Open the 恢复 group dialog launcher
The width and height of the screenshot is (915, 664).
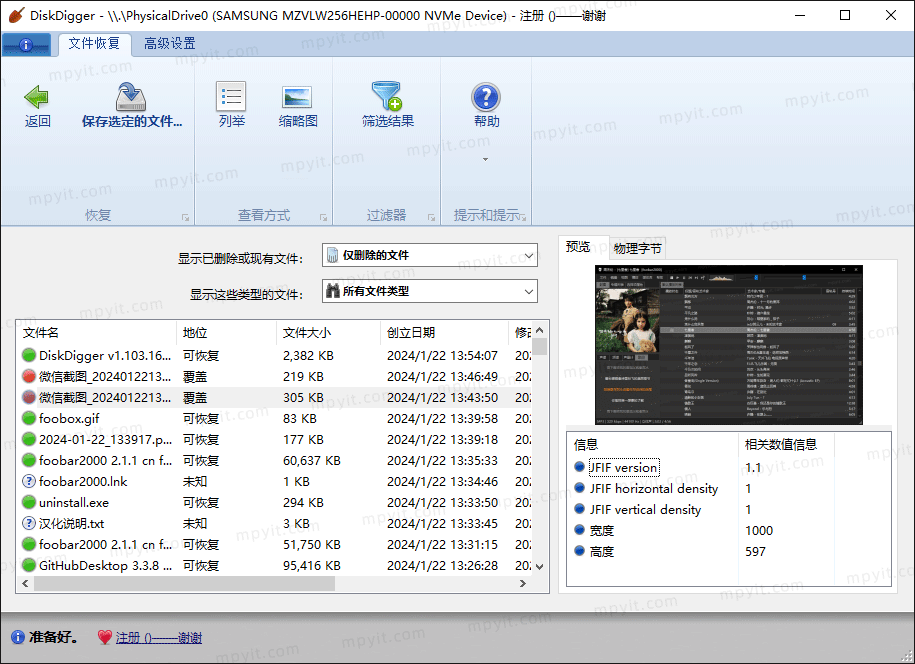186,218
